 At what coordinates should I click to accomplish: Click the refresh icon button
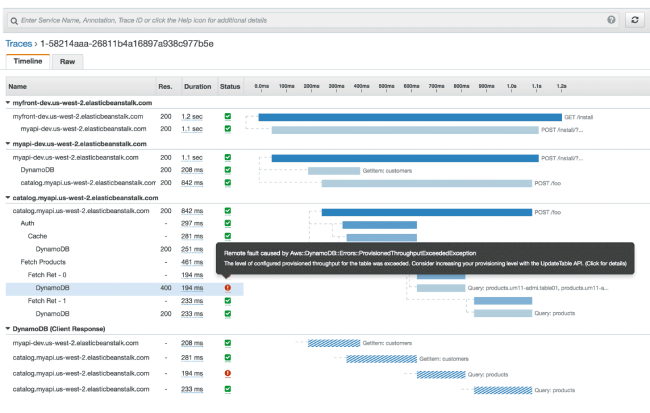coord(634,20)
